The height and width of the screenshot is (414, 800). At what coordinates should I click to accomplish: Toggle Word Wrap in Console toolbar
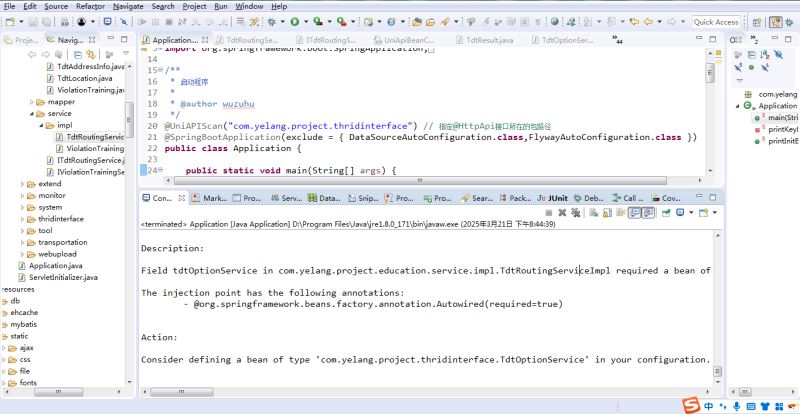pyautogui.click(x=621, y=212)
